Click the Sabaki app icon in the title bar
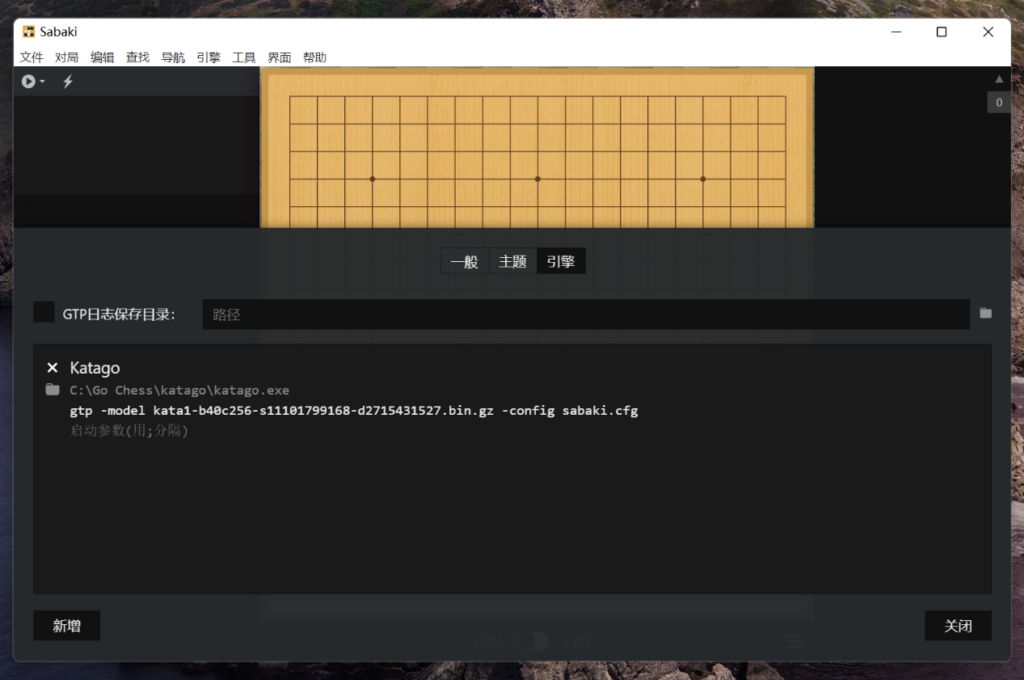This screenshot has width=1024, height=680. point(29,31)
